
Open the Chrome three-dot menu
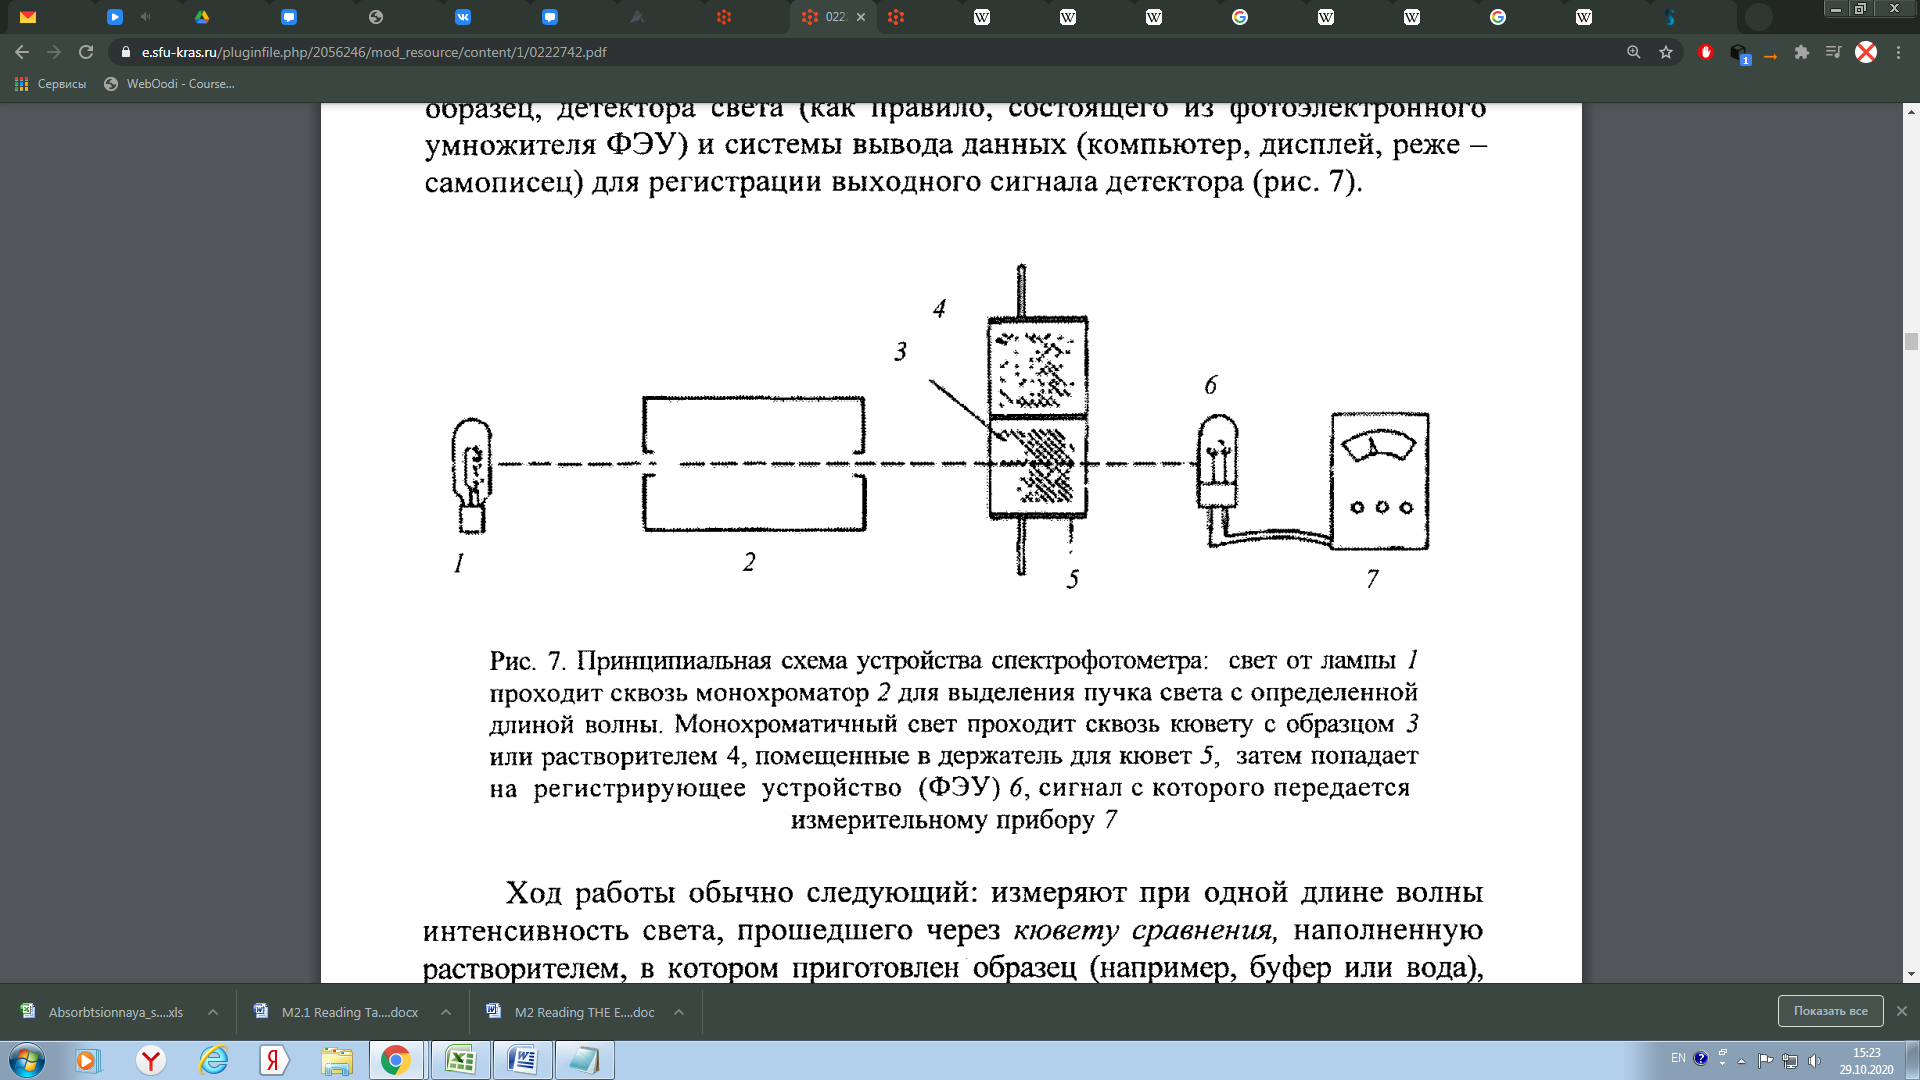1898,52
